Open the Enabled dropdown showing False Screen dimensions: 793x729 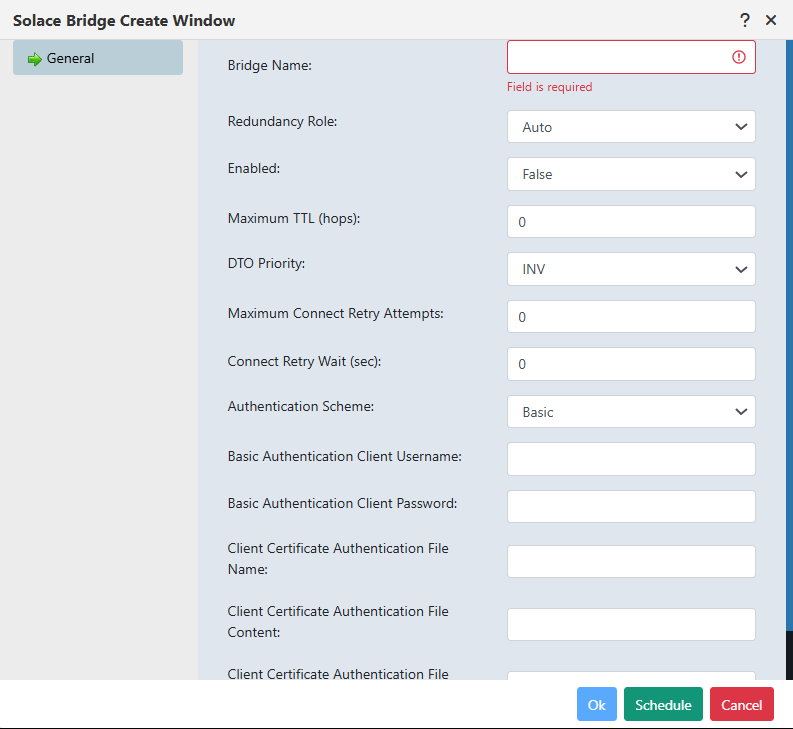[x=631, y=174]
